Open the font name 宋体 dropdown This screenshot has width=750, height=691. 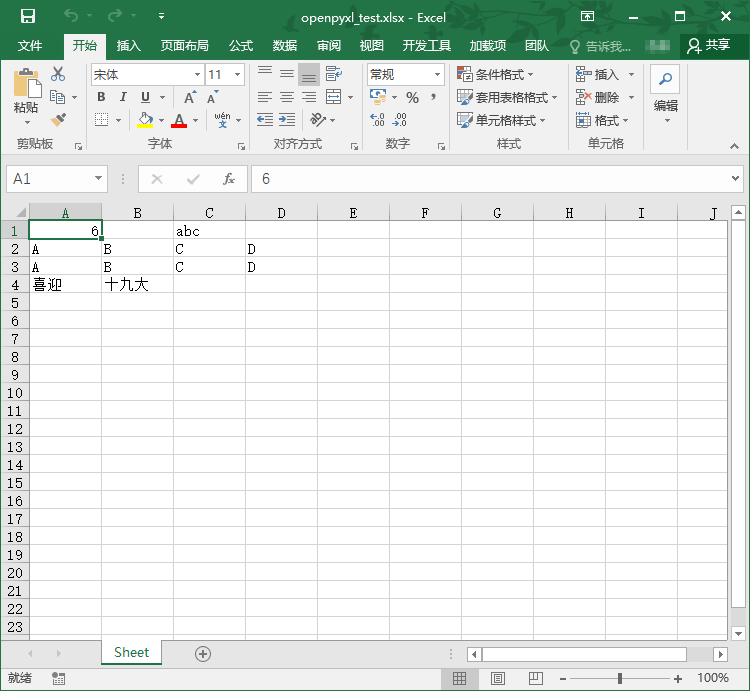pyautogui.click(x=197, y=75)
